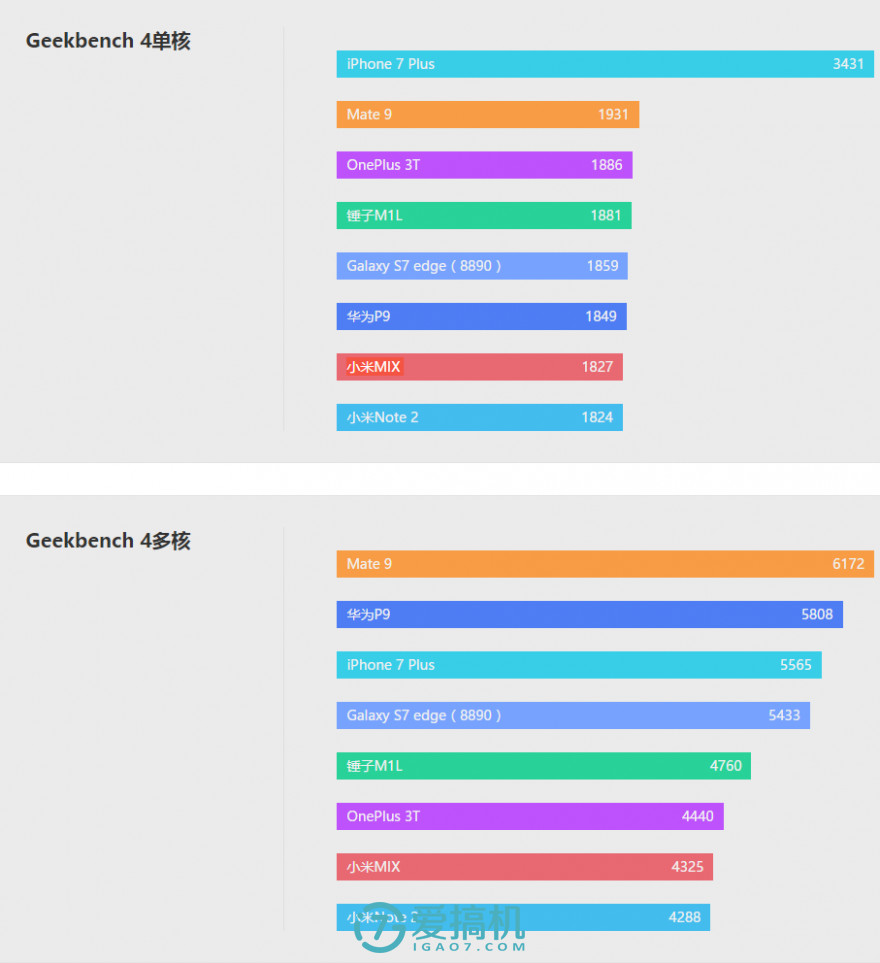The height and width of the screenshot is (963, 880).
Task: Click the 爱搞机 watermark logo icon
Action: (380, 930)
